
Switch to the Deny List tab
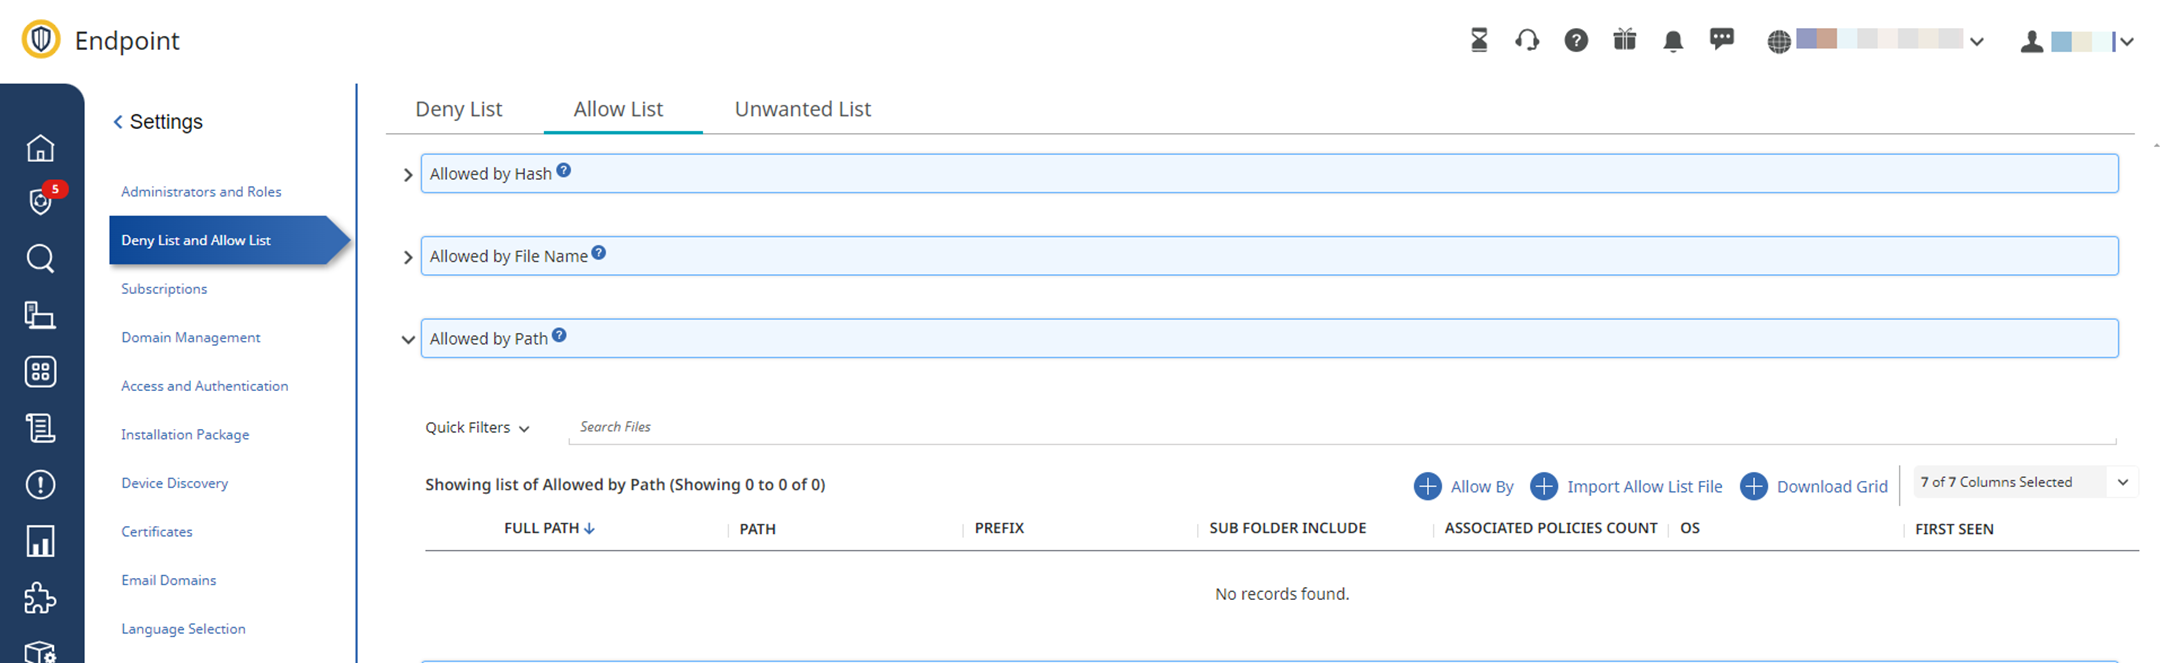[x=459, y=109]
